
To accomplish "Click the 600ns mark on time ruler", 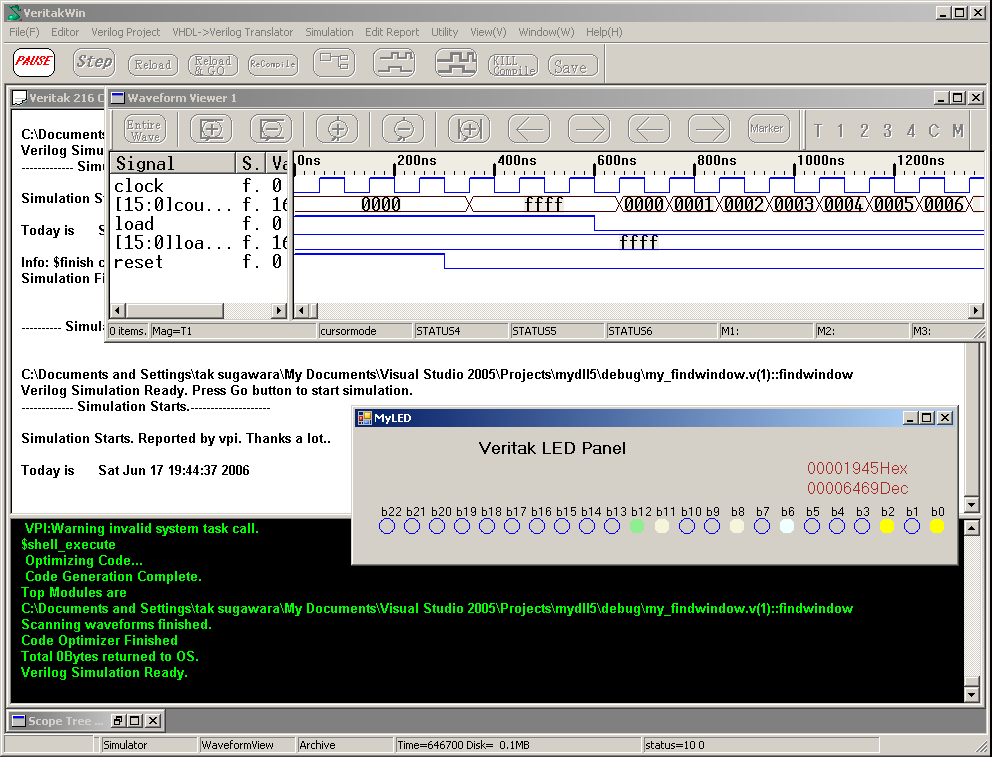I will click(616, 161).
